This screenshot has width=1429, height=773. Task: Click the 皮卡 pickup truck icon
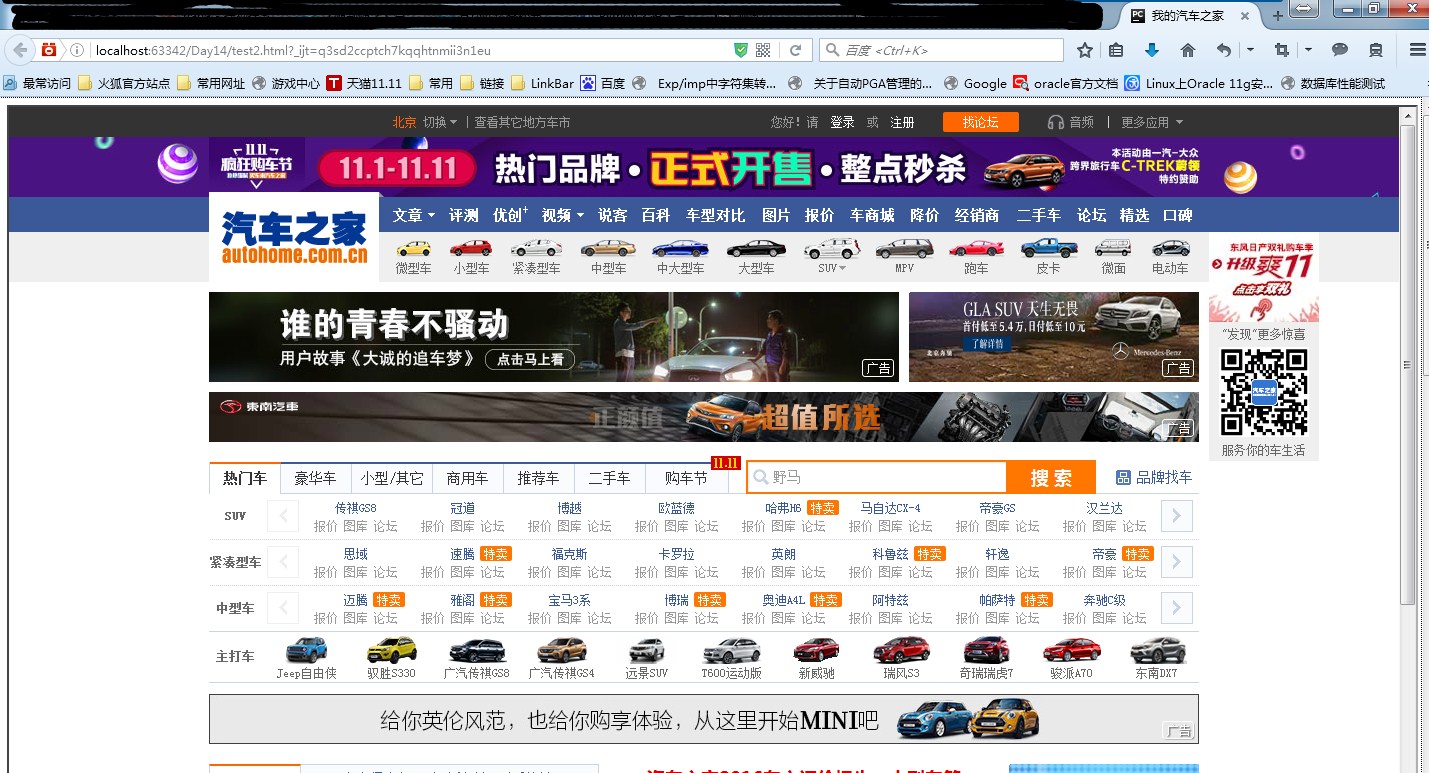pyautogui.click(x=1049, y=247)
